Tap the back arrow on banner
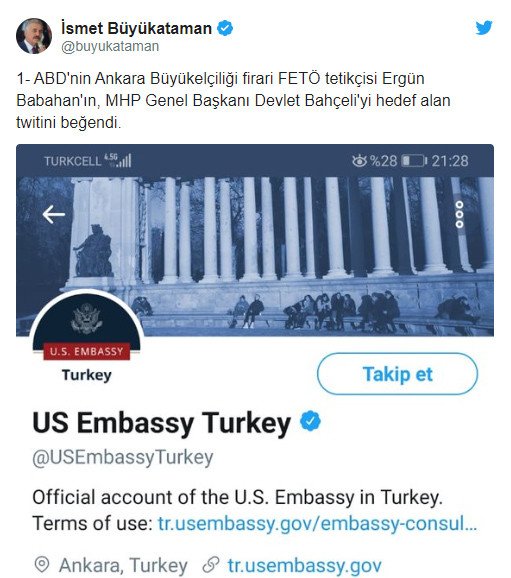Screen dimensions: 511x578 click(54, 215)
